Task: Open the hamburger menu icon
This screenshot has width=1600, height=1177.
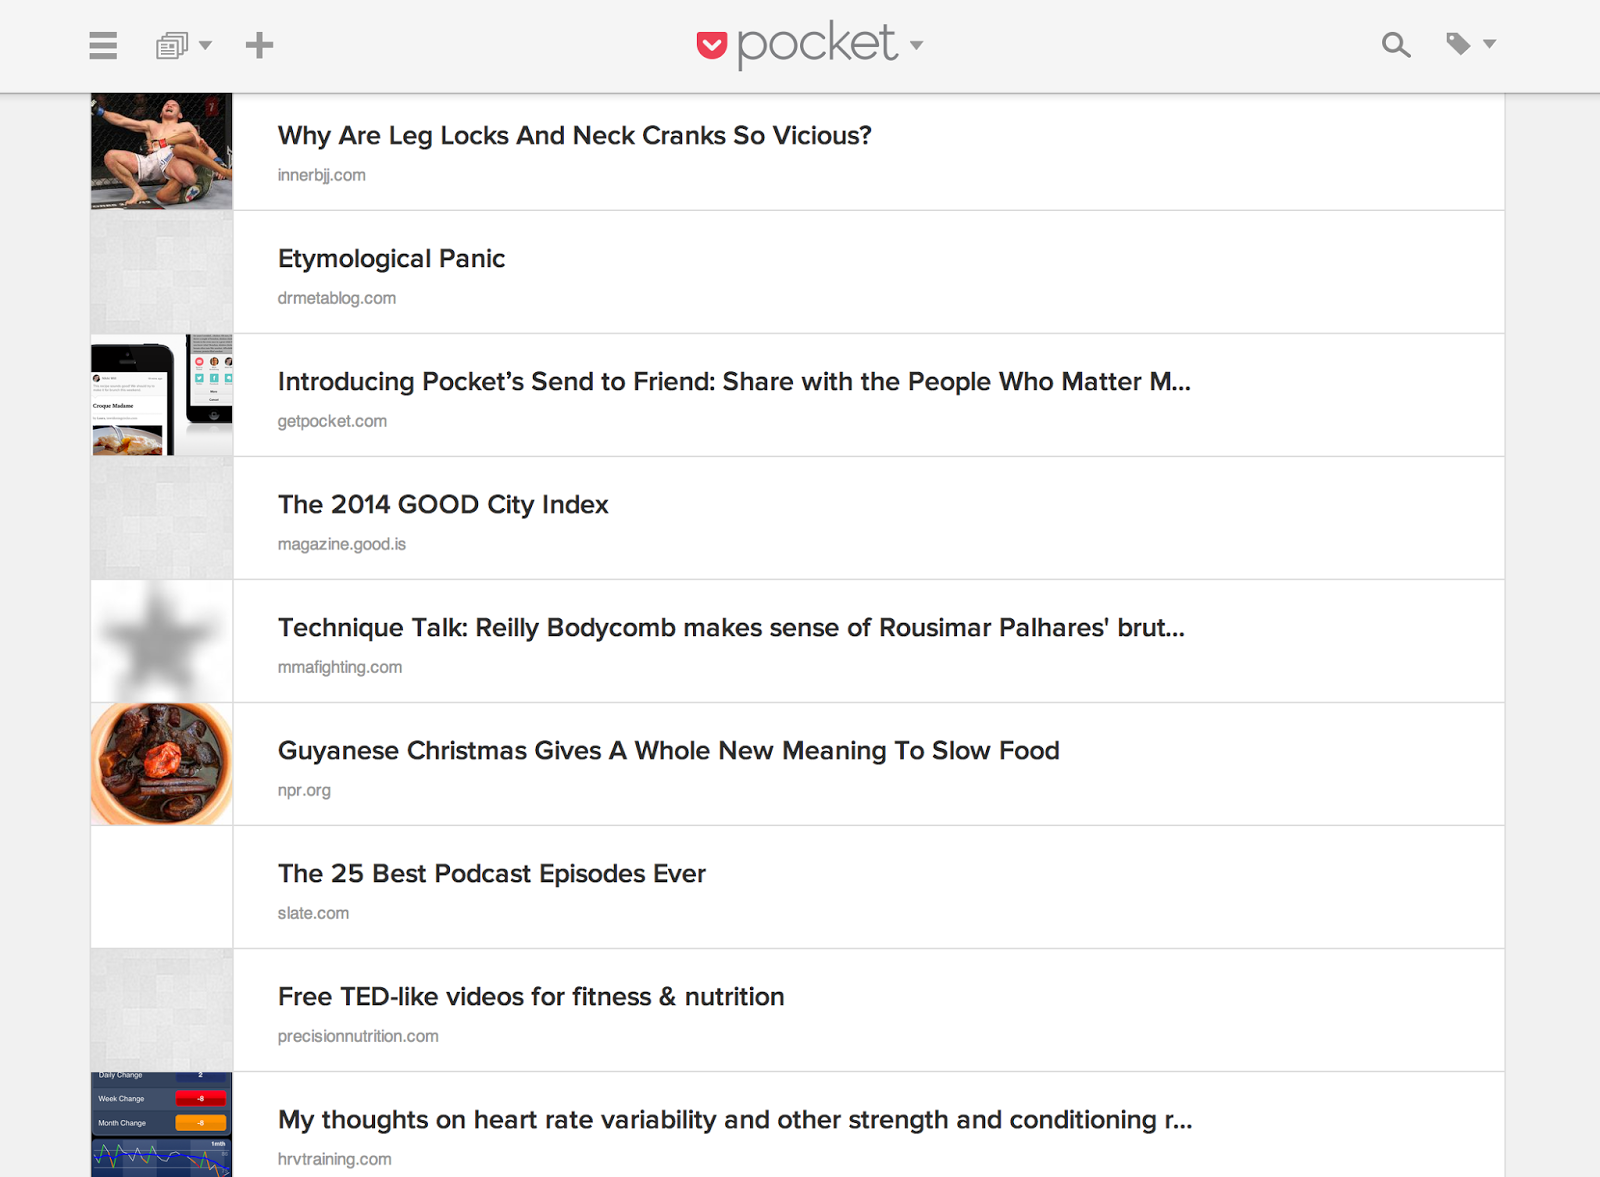Action: [103, 45]
